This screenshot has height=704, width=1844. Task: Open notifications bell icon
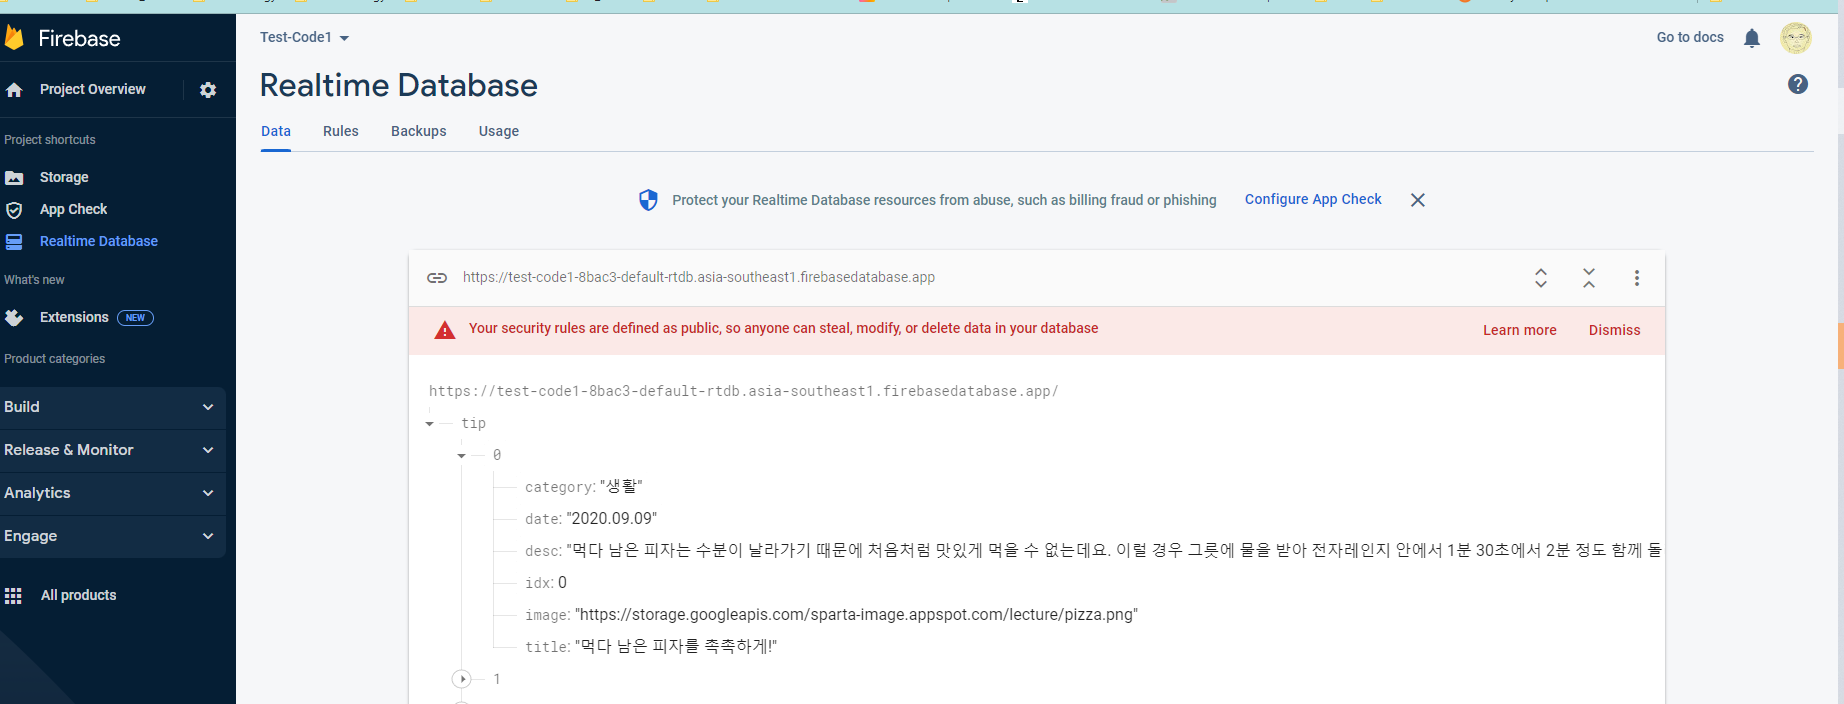pyautogui.click(x=1752, y=38)
